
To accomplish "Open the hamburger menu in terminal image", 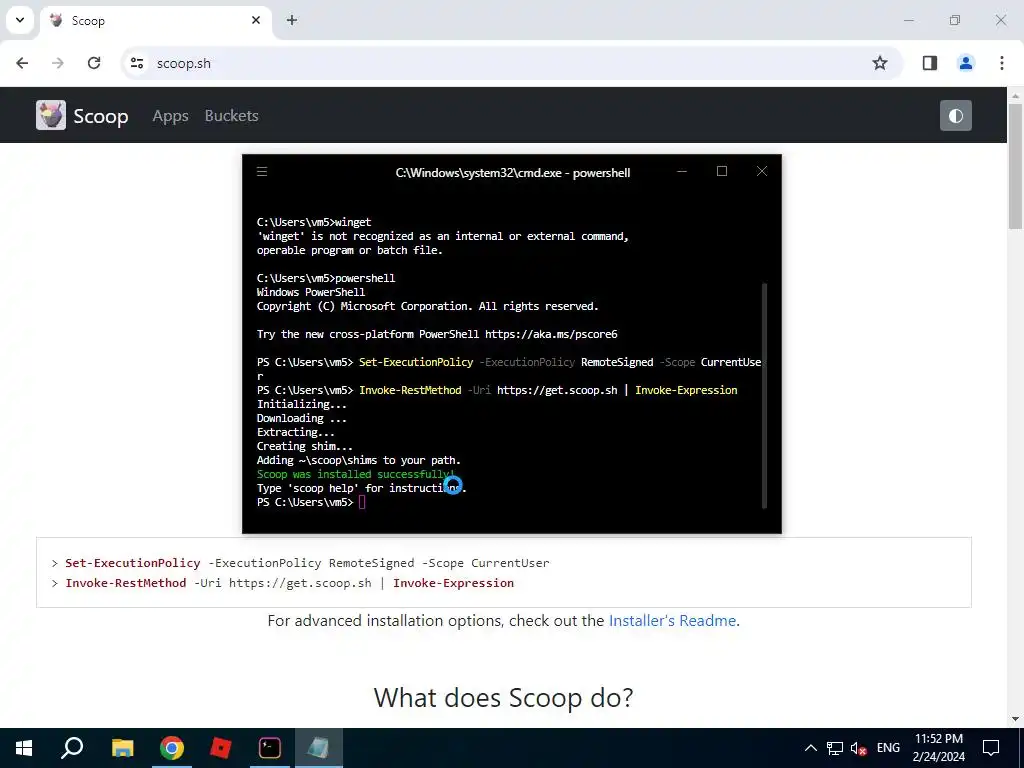I will tap(262, 172).
